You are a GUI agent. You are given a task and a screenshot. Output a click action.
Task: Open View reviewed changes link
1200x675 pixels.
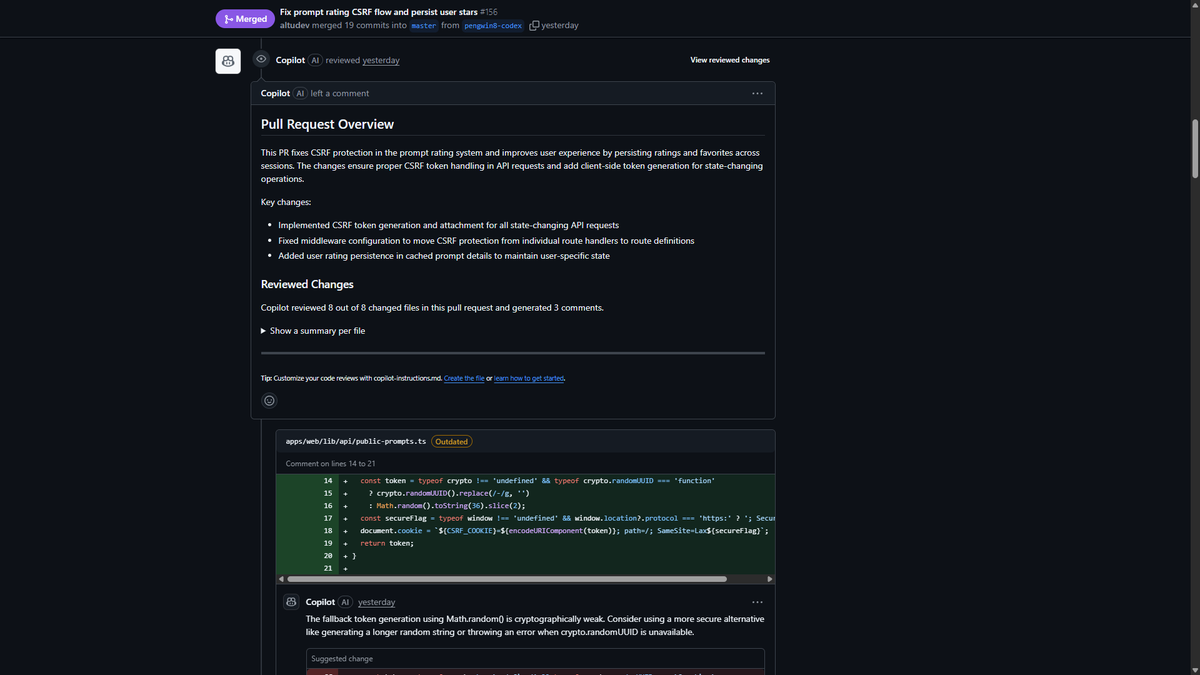pos(730,60)
